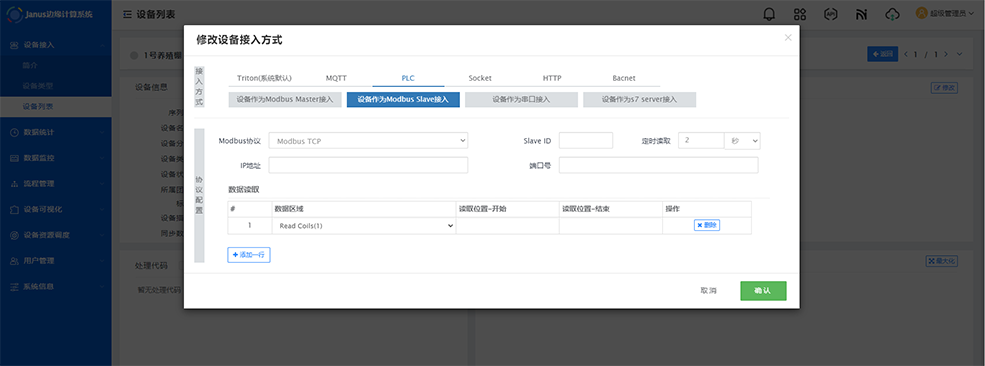Choose 设备作为串口接入 option
This screenshot has height=366, width=985.
521,100
